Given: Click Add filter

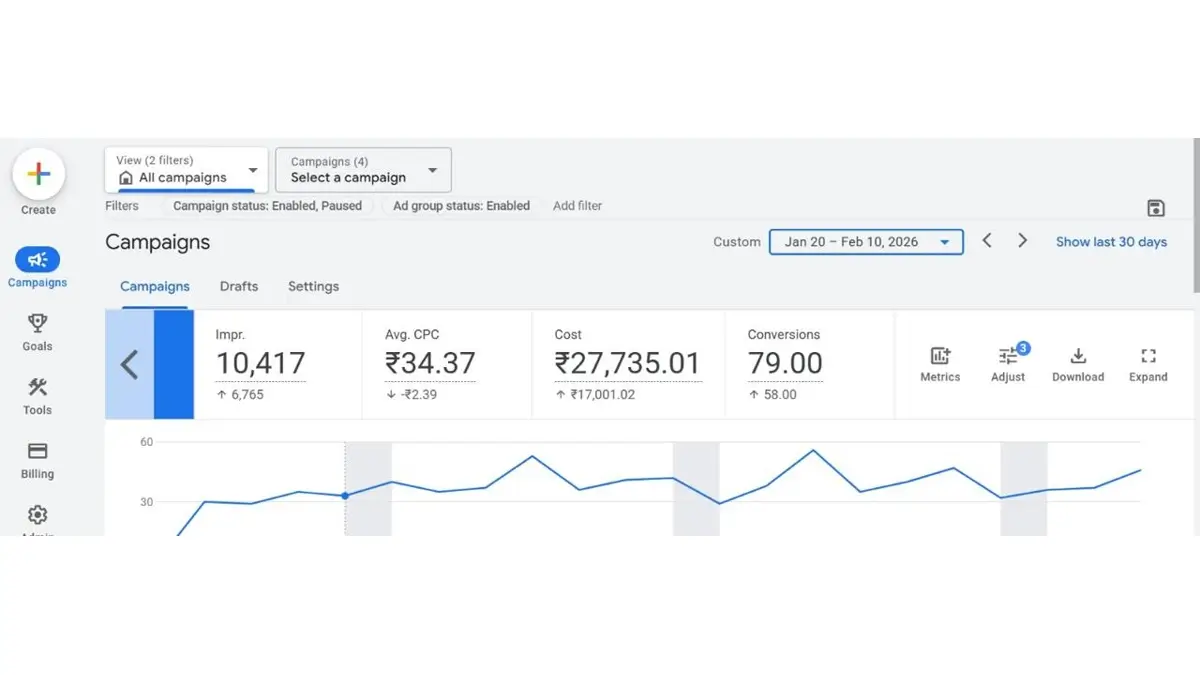Looking at the screenshot, I should pyautogui.click(x=578, y=206).
